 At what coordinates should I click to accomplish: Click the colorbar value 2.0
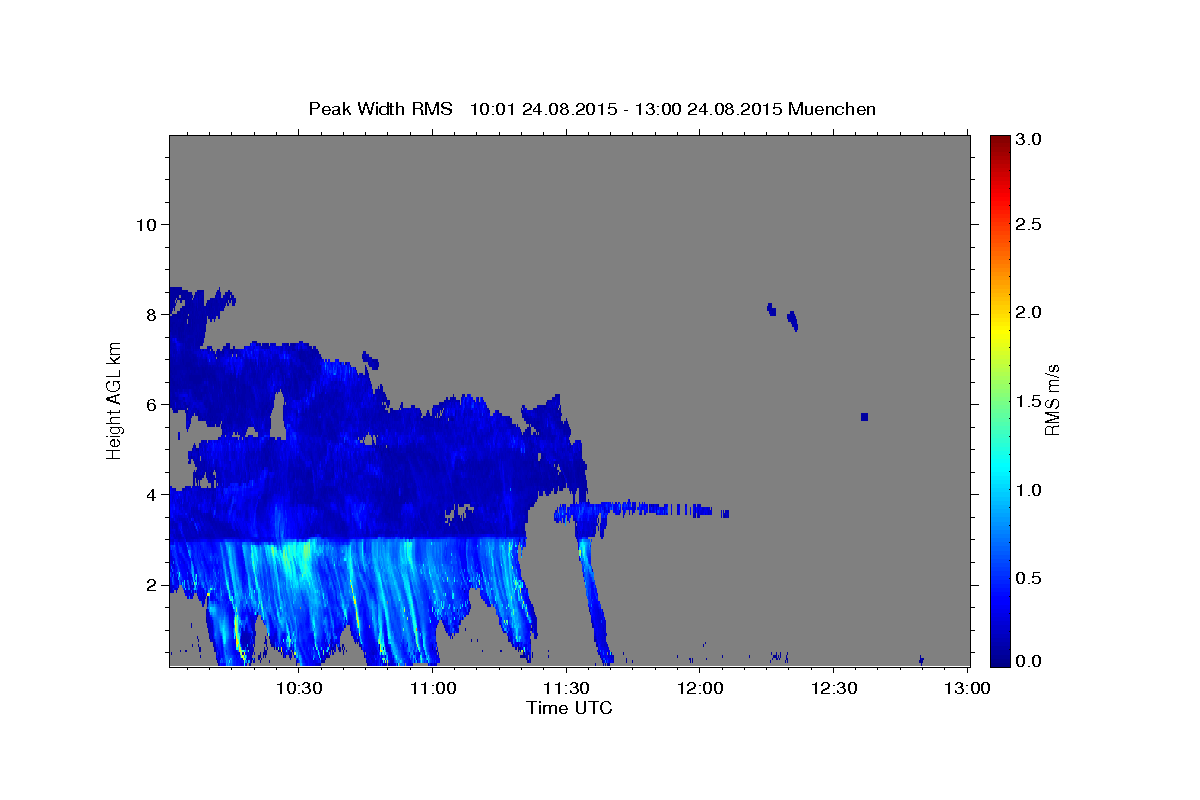pyautogui.click(x=1030, y=312)
